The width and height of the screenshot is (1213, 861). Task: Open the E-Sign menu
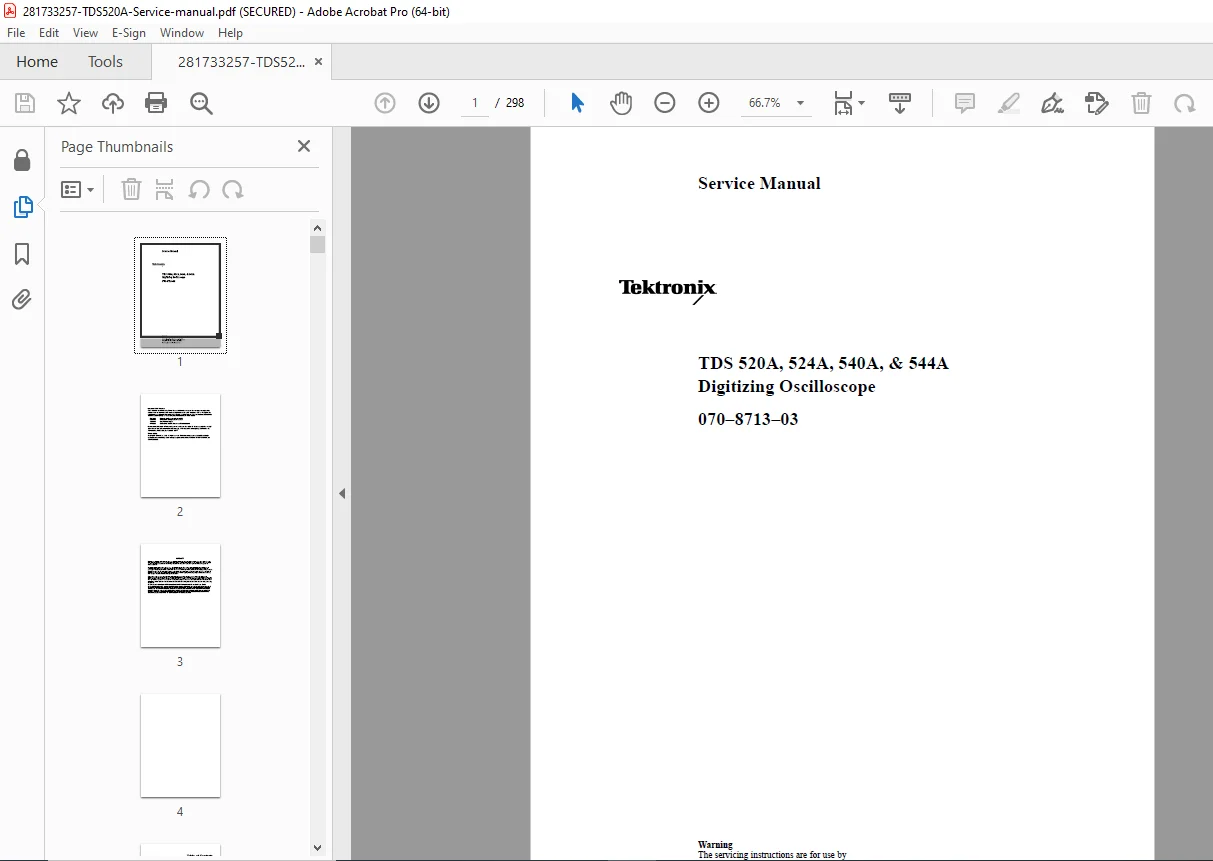(x=129, y=33)
